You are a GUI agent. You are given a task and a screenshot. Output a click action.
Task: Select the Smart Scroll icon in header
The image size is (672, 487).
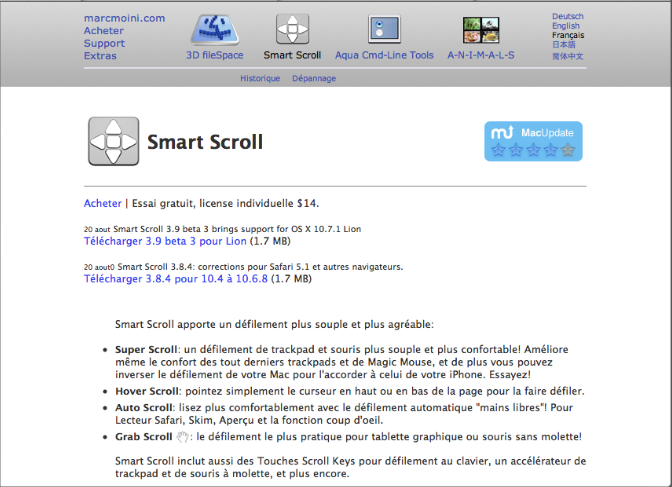pyautogui.click(x=292, y=29)
